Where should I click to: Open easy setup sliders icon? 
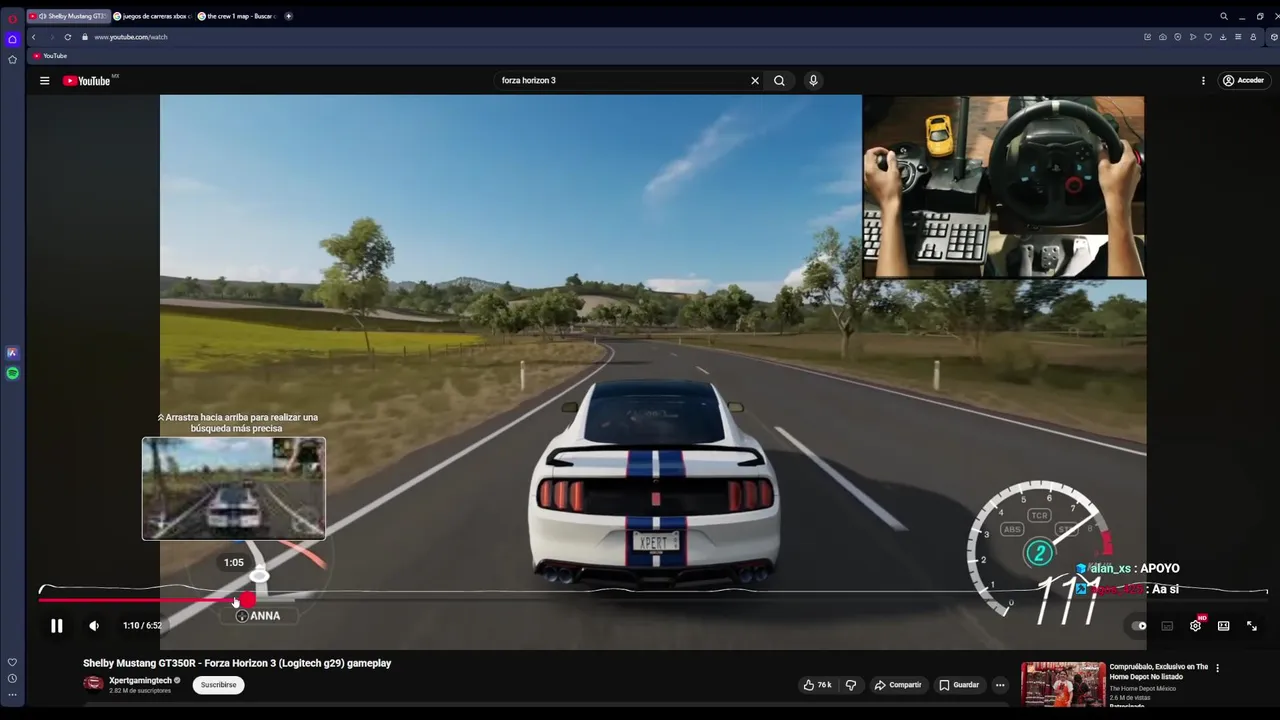coord(1238,37)
